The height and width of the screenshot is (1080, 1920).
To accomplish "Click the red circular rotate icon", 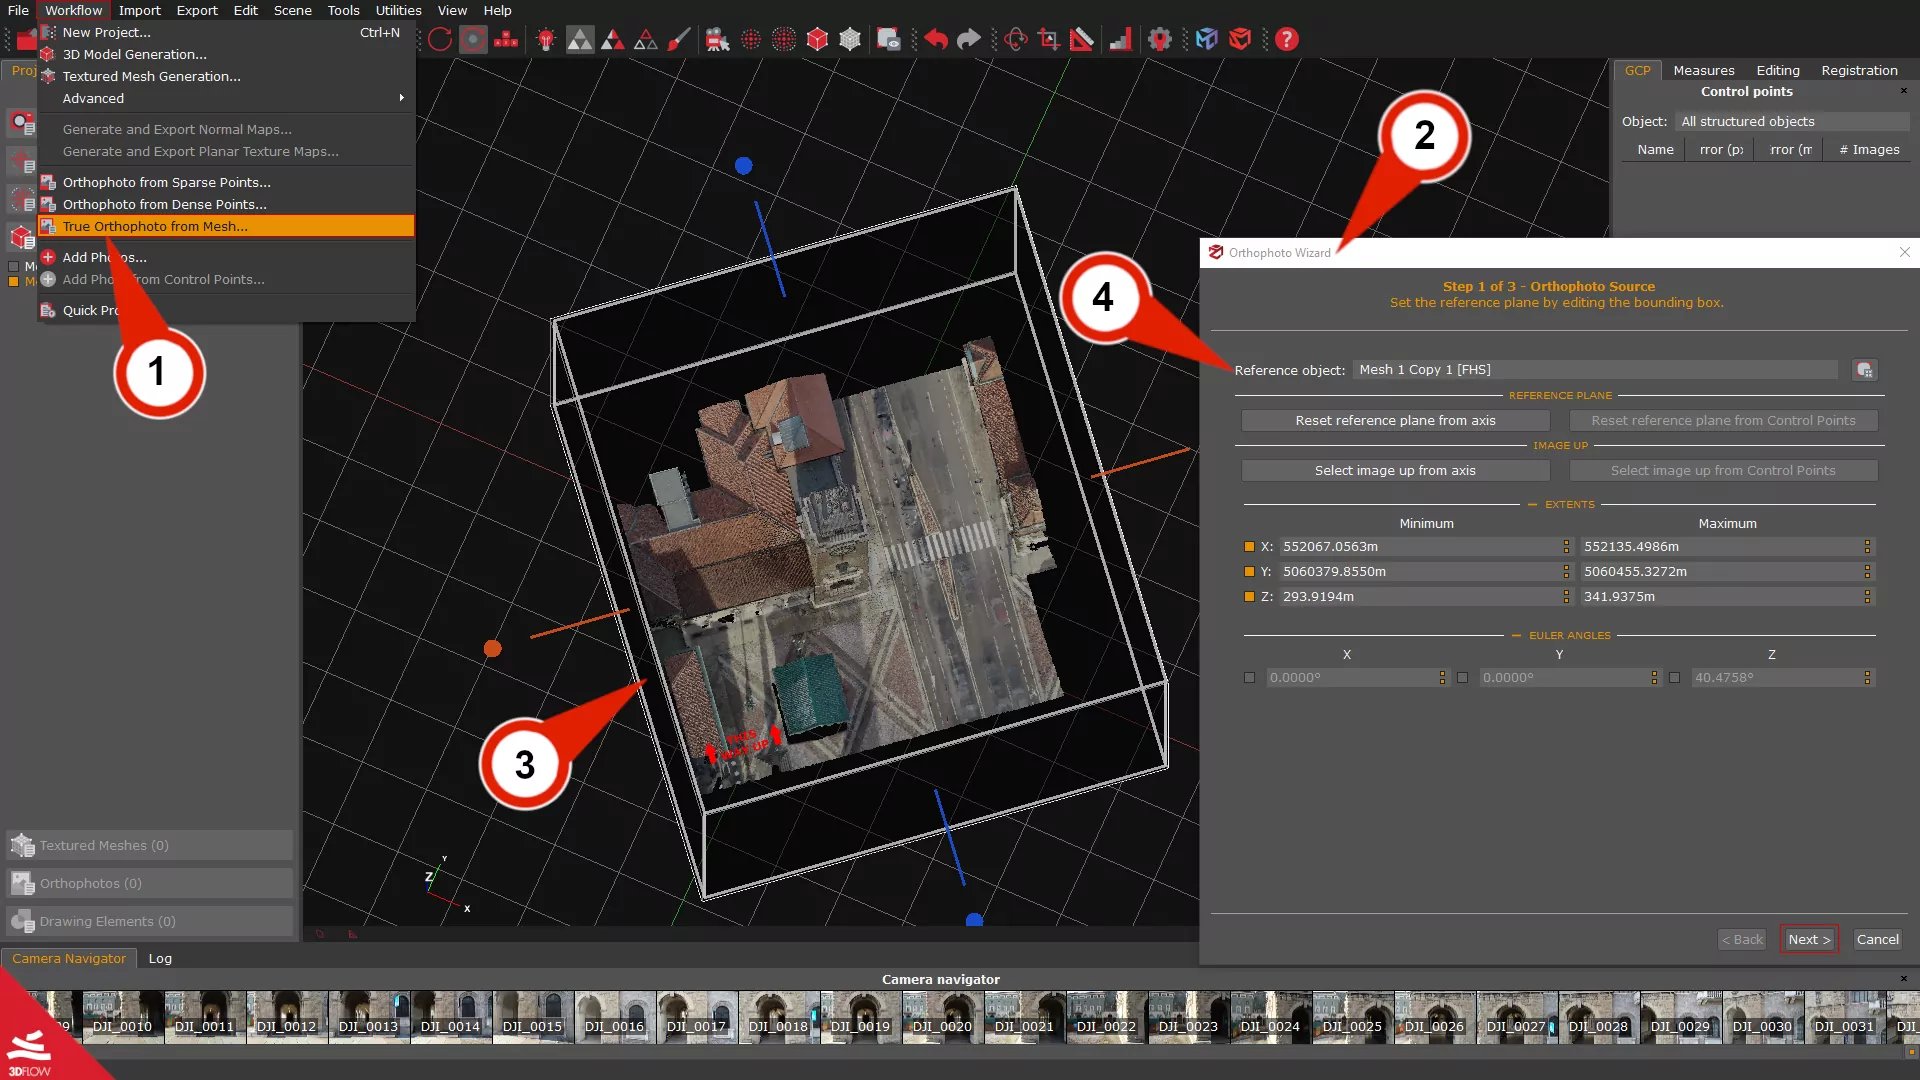I will 440,39.
